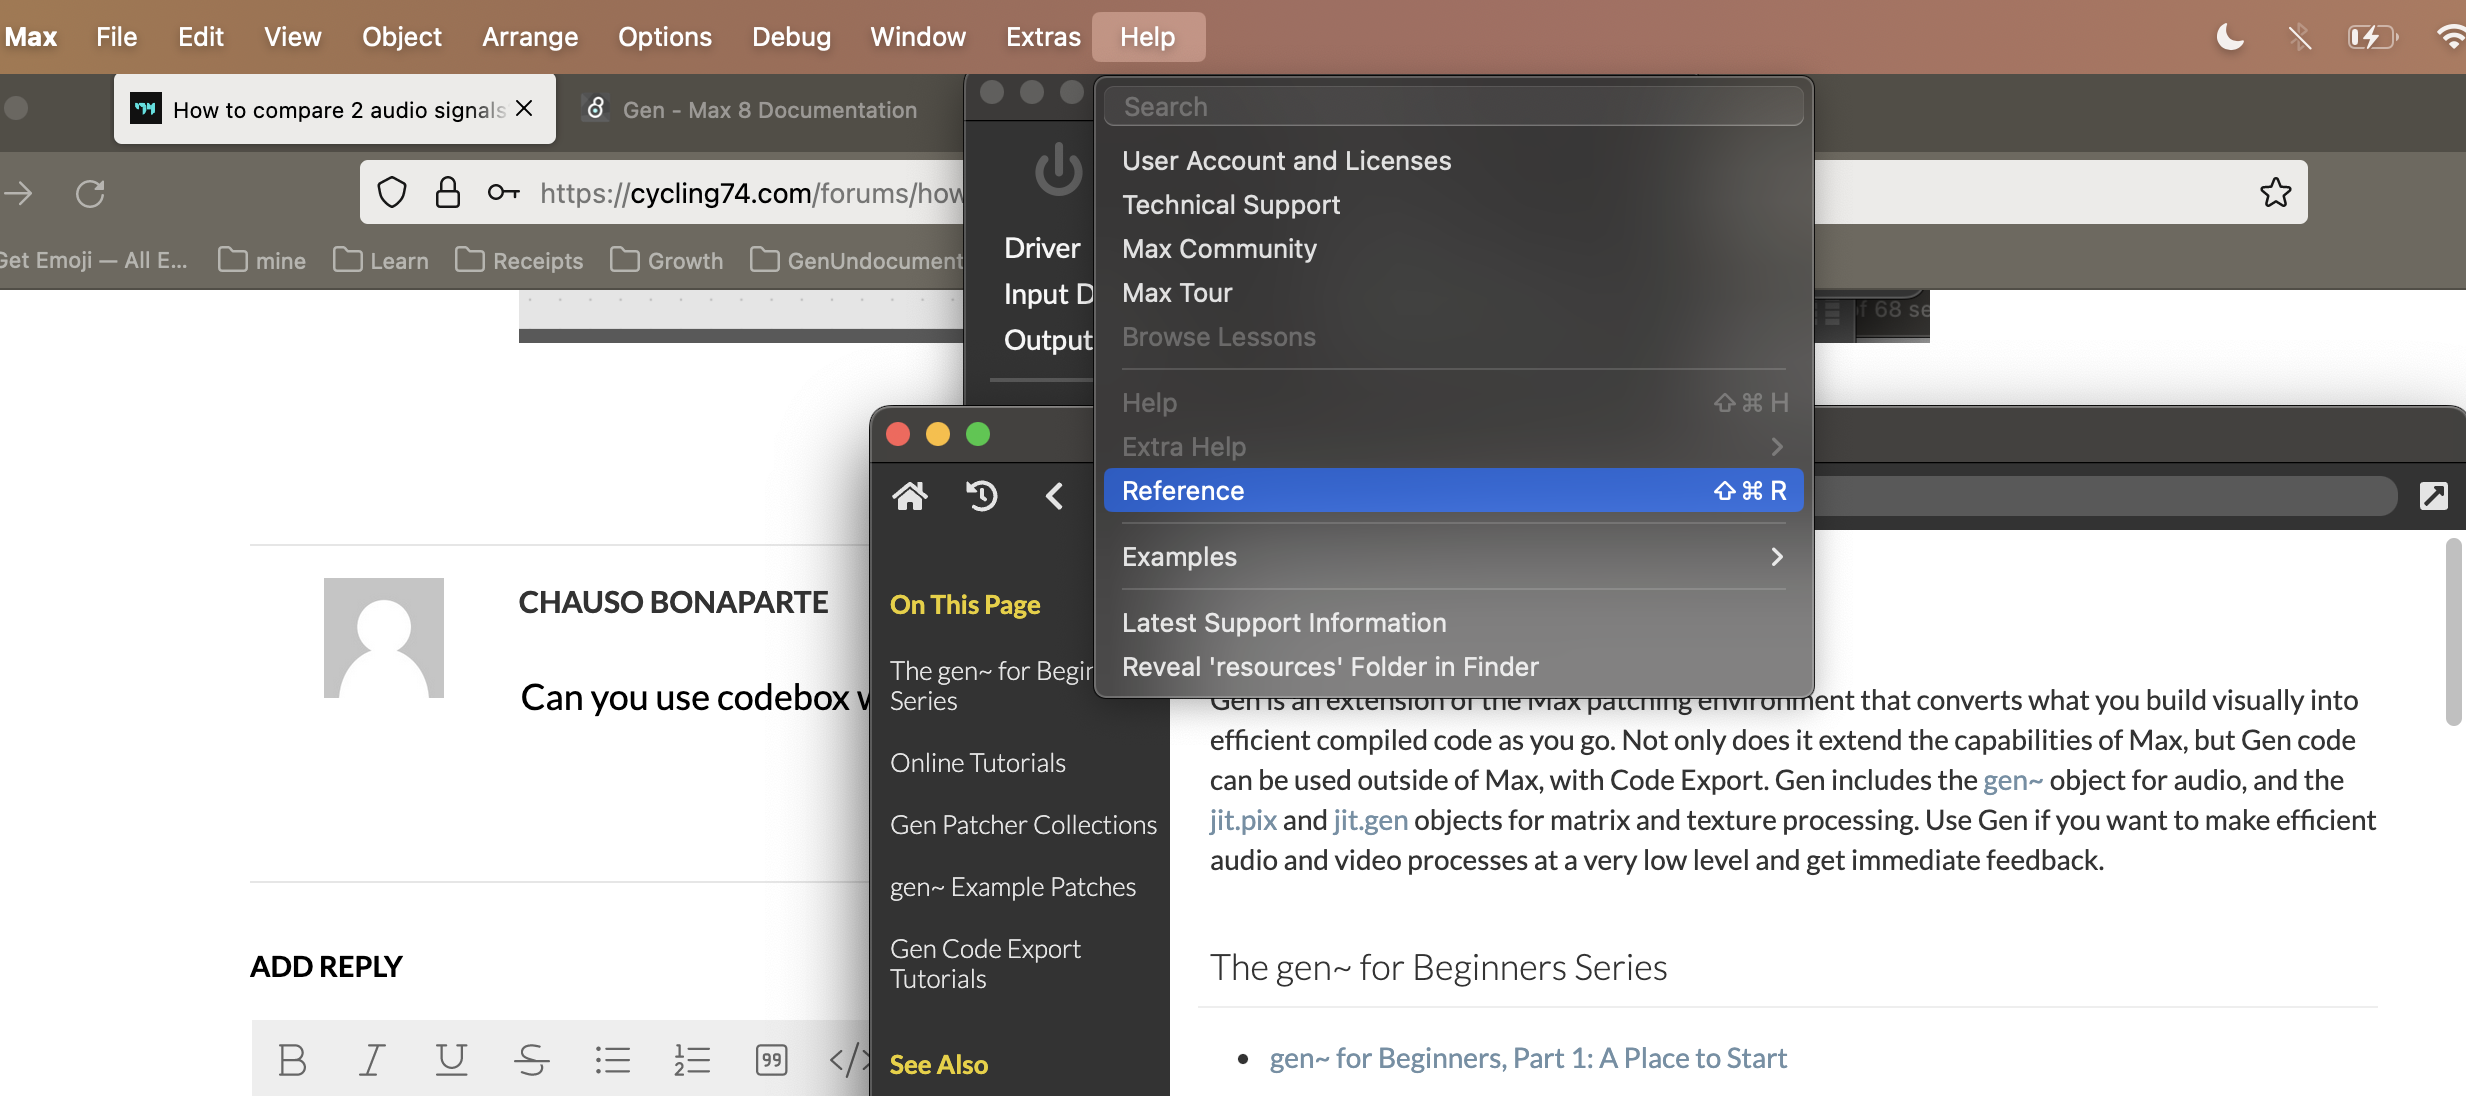Open the Learn bookmarks folder
The width and height of the screenshot is (2466, 1096).
coord(381,261)
